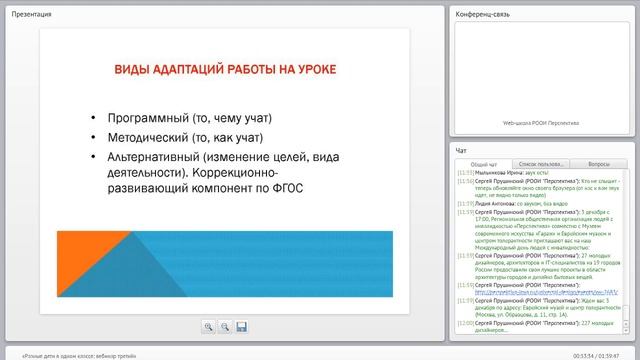The height and width of the screenshot is (360, 640).
Task: Click the chat scrollbar thumb
Action: 626,312
